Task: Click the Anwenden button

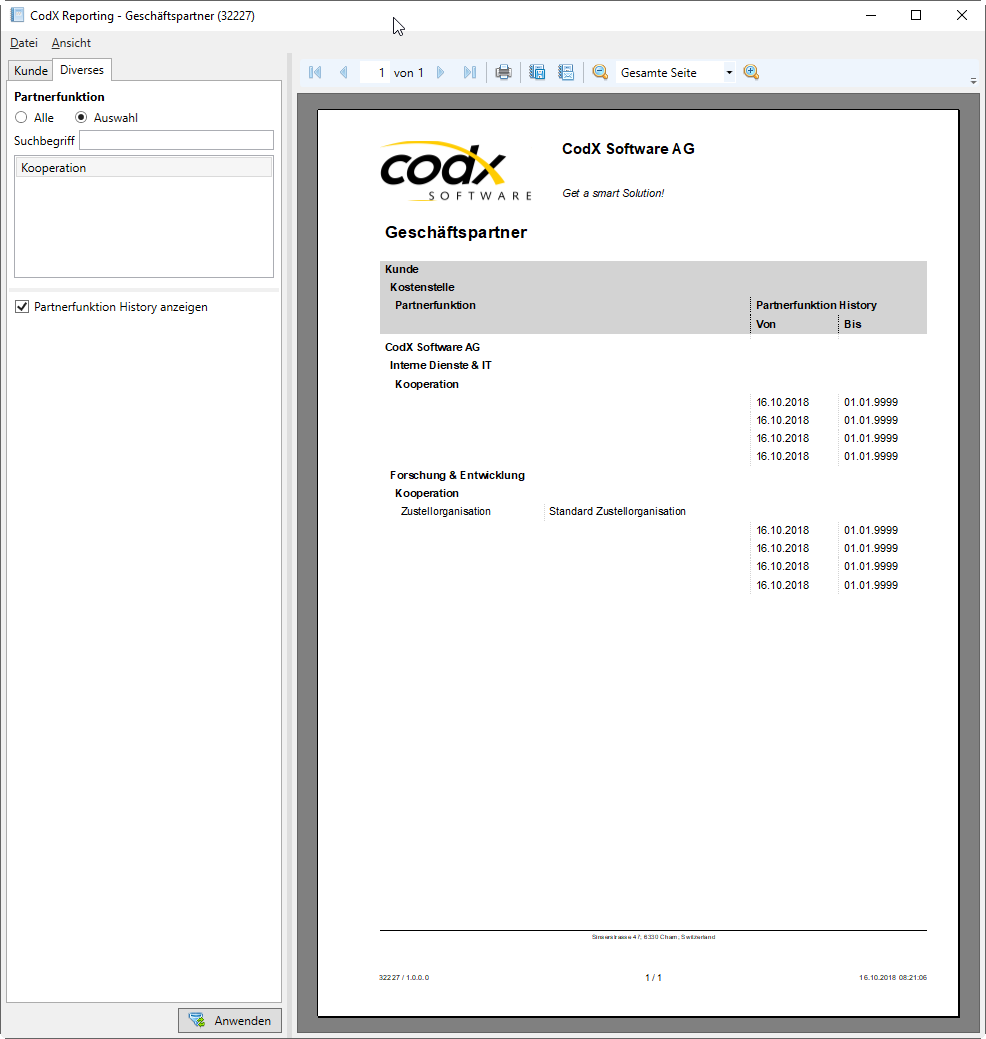Action: (x=230, y=1020)
